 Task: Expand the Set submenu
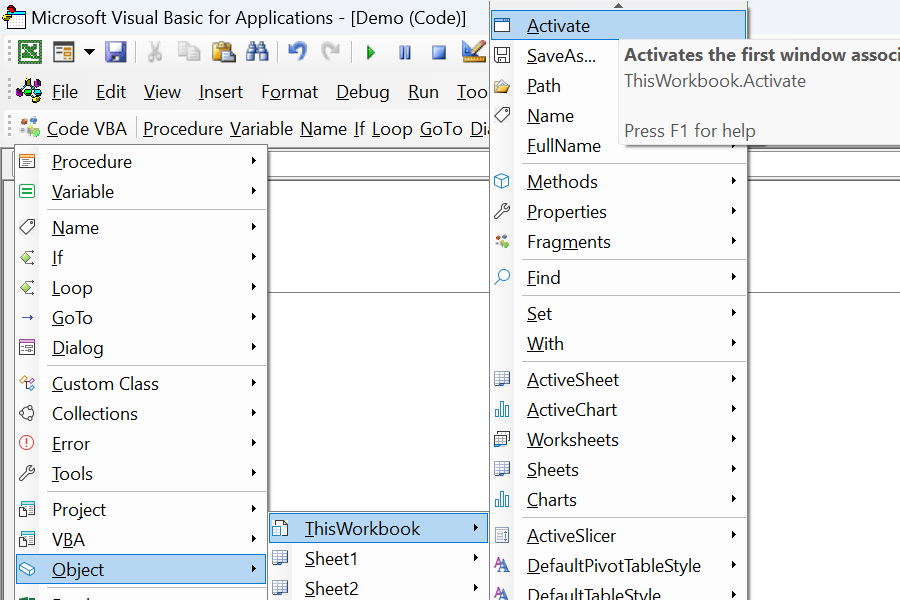(619, 314)
